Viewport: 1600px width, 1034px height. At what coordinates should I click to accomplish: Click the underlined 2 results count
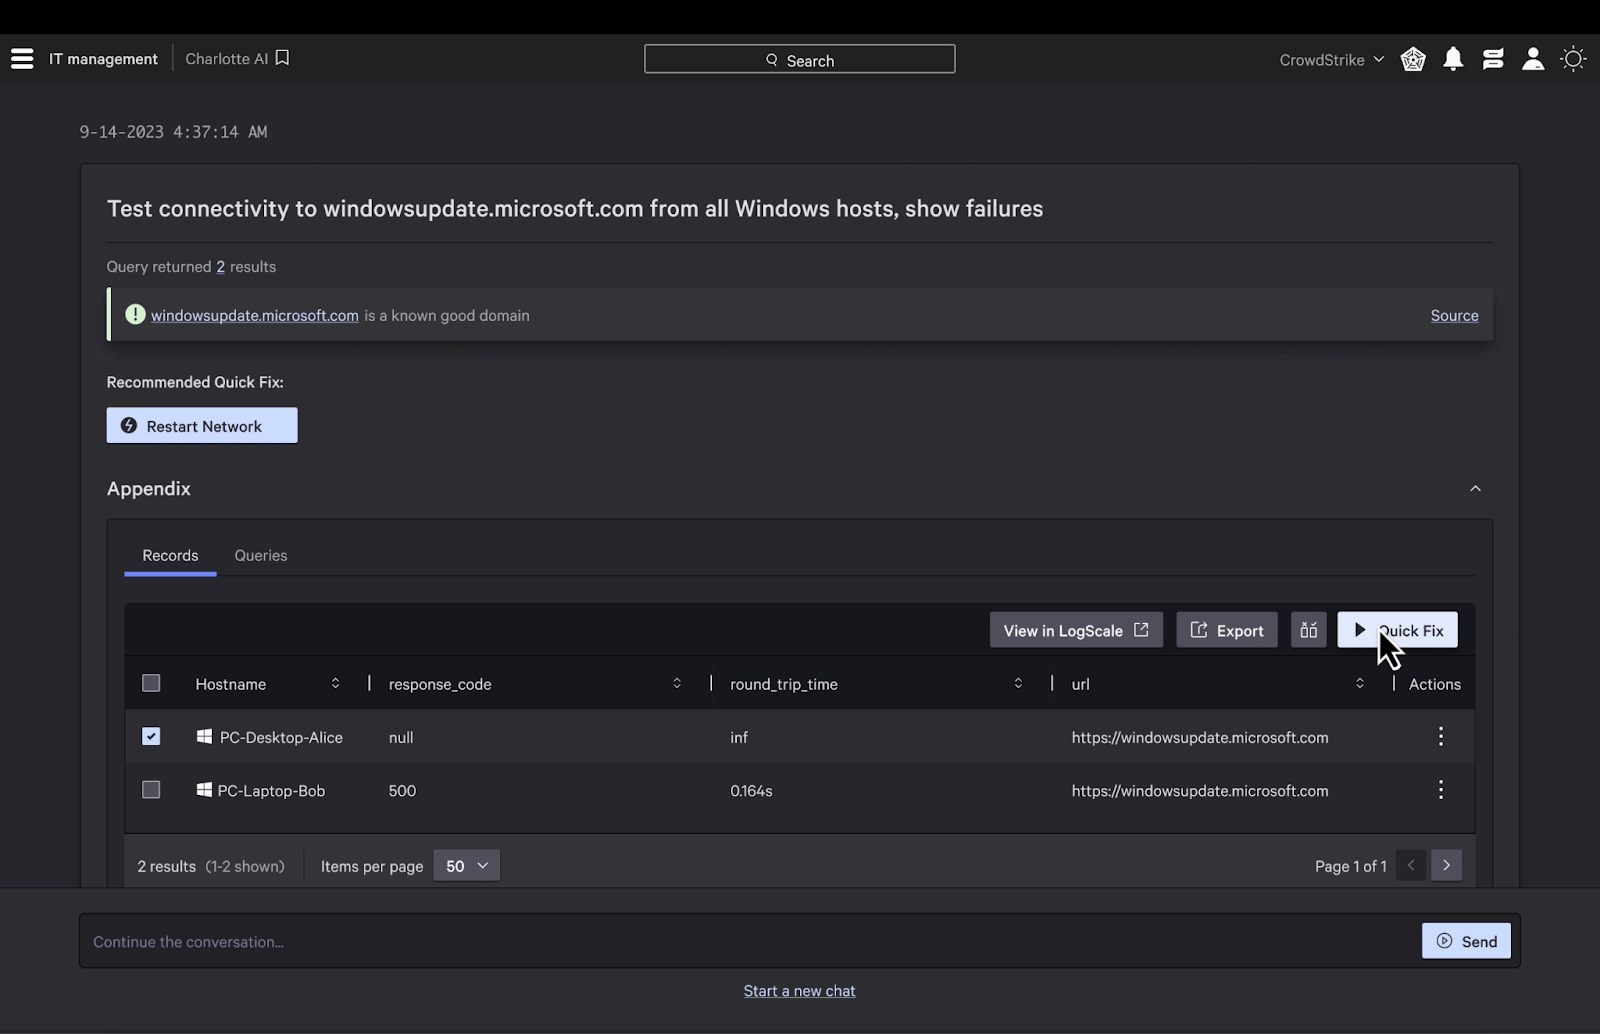pyautogui.click(x=220, y=267)
